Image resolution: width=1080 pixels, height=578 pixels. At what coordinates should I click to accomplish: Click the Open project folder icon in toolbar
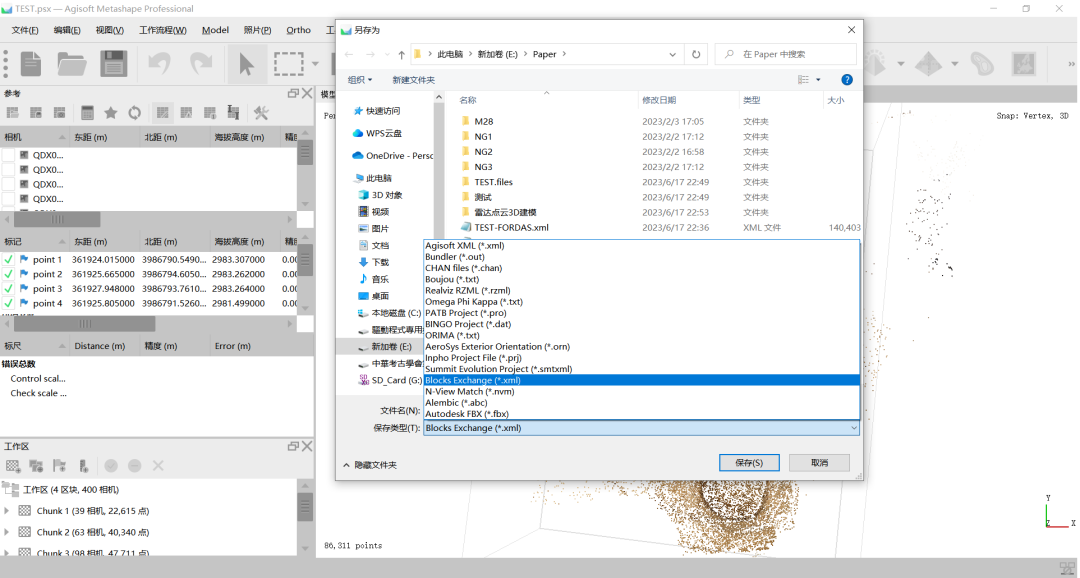(x=72, y=63)
